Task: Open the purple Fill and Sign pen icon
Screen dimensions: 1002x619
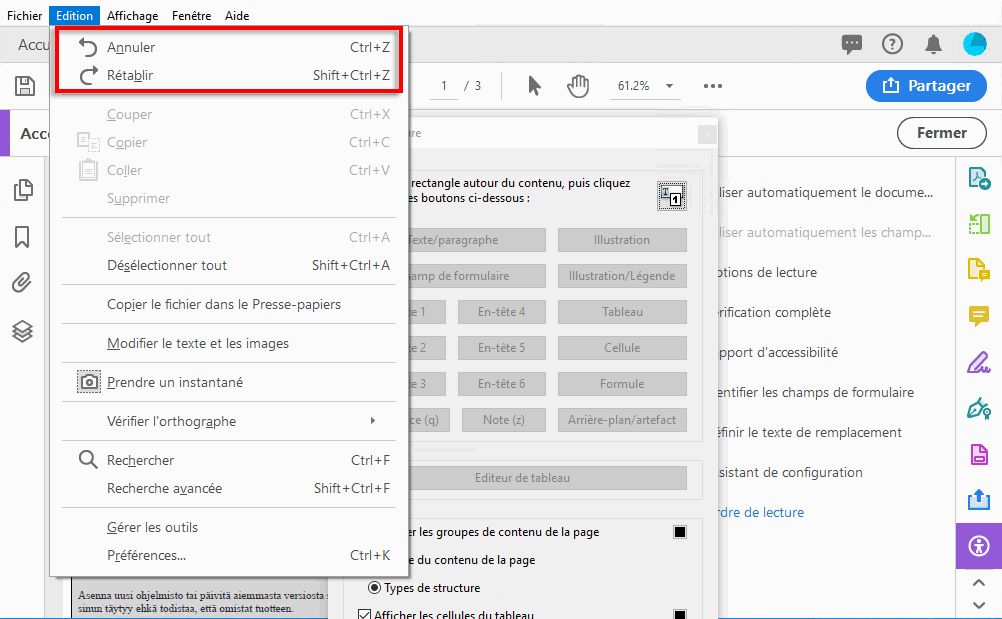Action: pyautogui.click(x=979, y=362)
